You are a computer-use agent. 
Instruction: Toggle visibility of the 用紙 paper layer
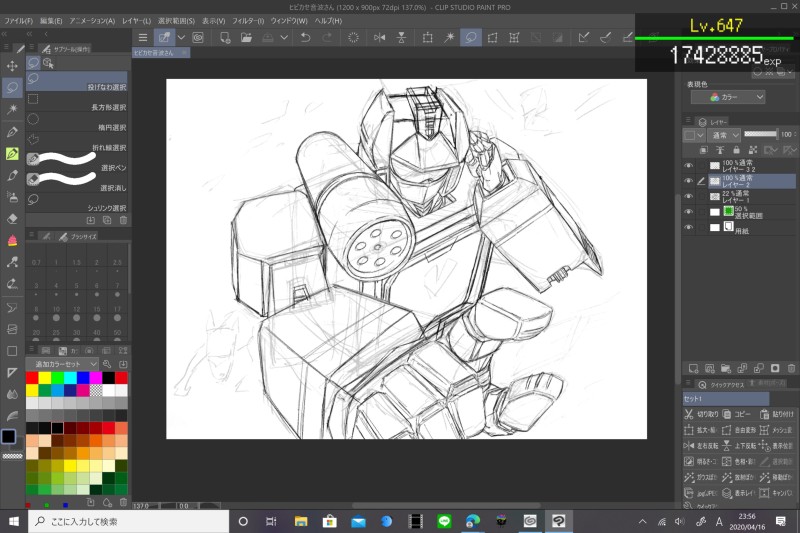[x=688, y=228]
